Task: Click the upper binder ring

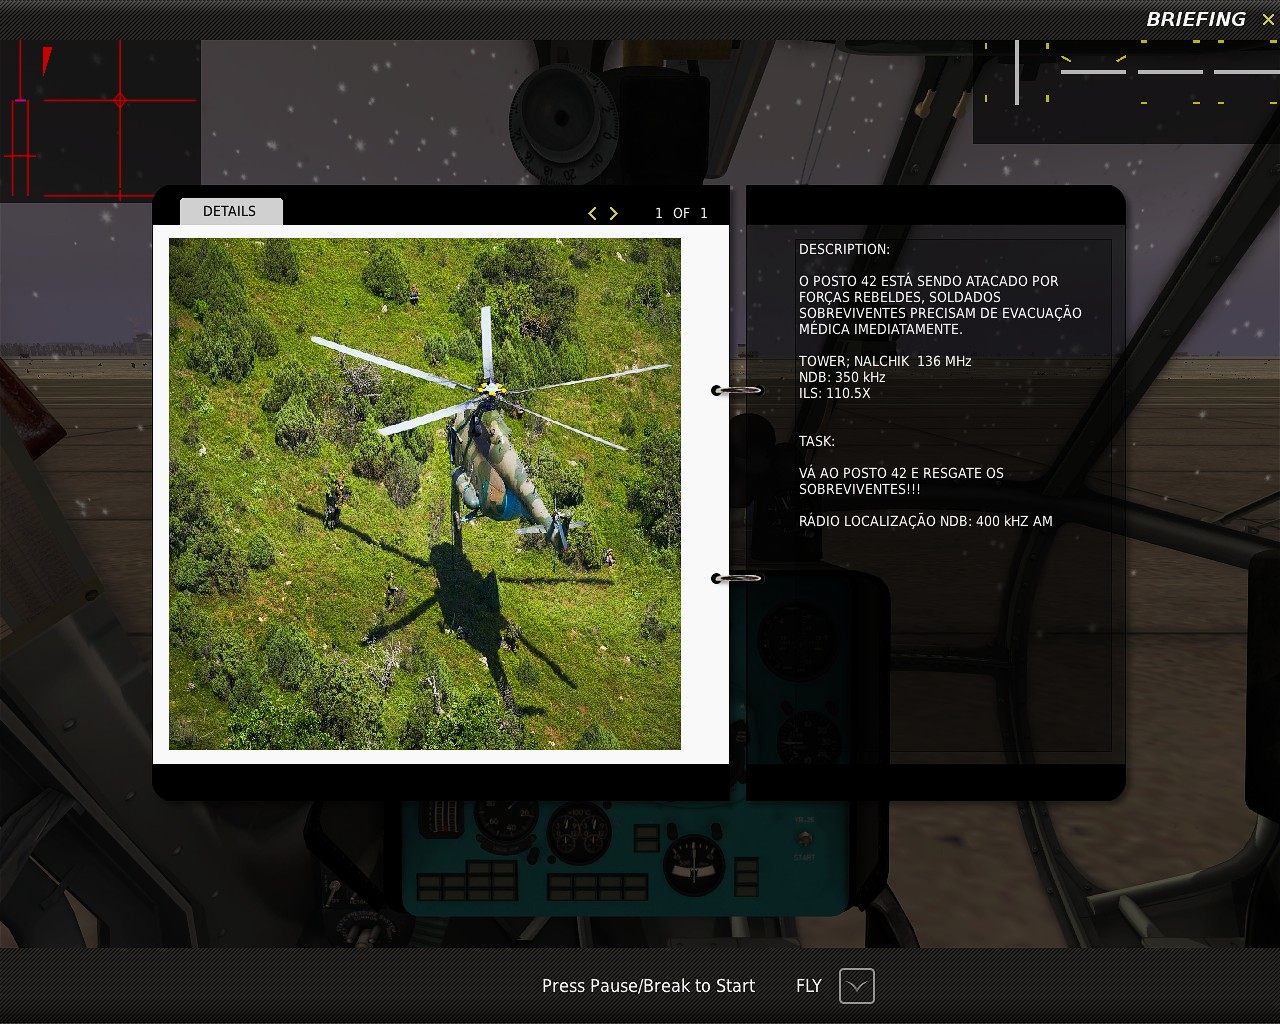Action: (x=737, y=390)
